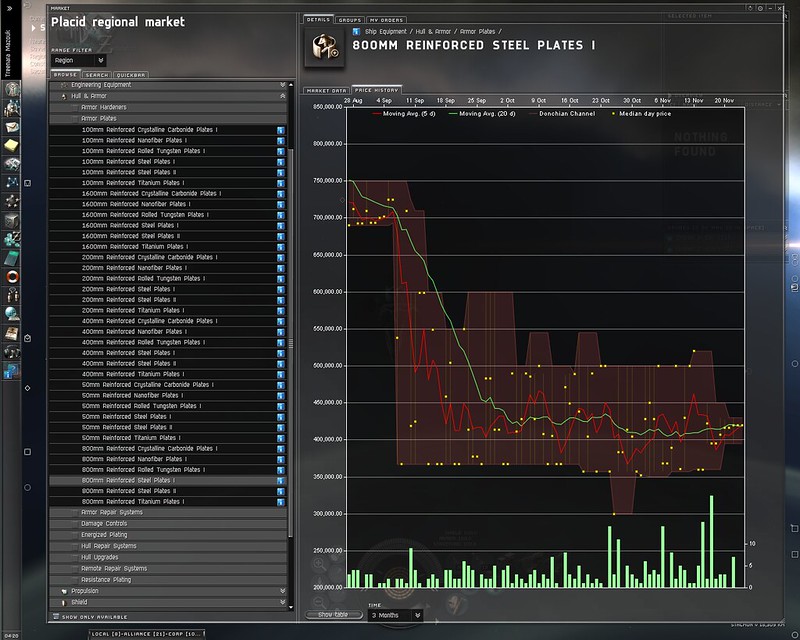This screenshot has width=800, height=640.
Task: Show info for 200mm Reinforced Rolled Tungsten Plates I
Action: (281, 279)
